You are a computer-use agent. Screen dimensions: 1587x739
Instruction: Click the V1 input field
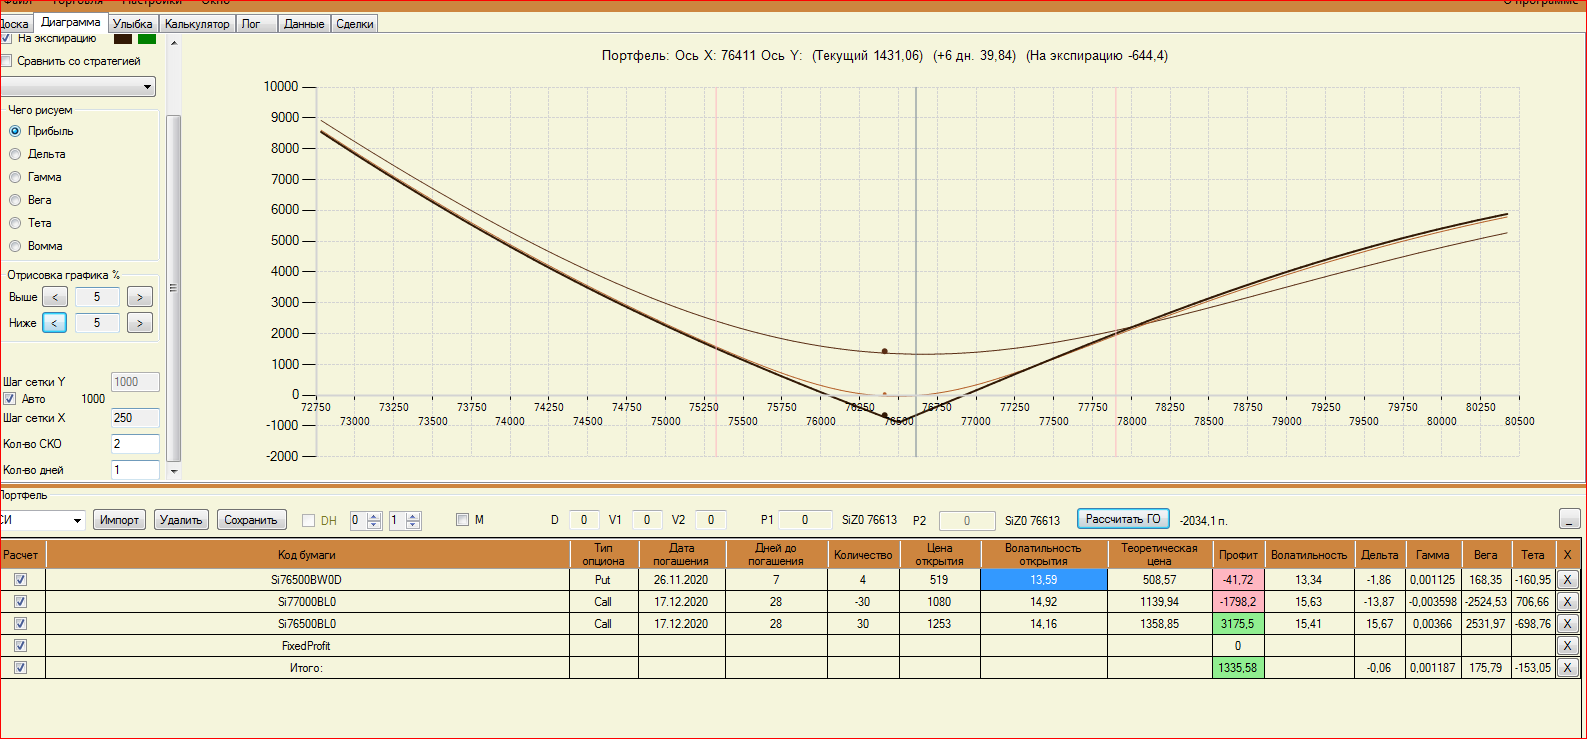pyautogui.click(x=647, y=520)
